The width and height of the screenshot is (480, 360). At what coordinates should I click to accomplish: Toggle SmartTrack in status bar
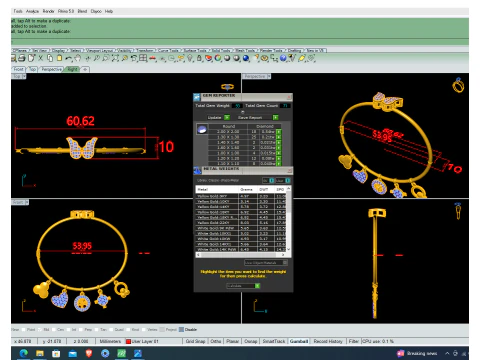point(274,341)
